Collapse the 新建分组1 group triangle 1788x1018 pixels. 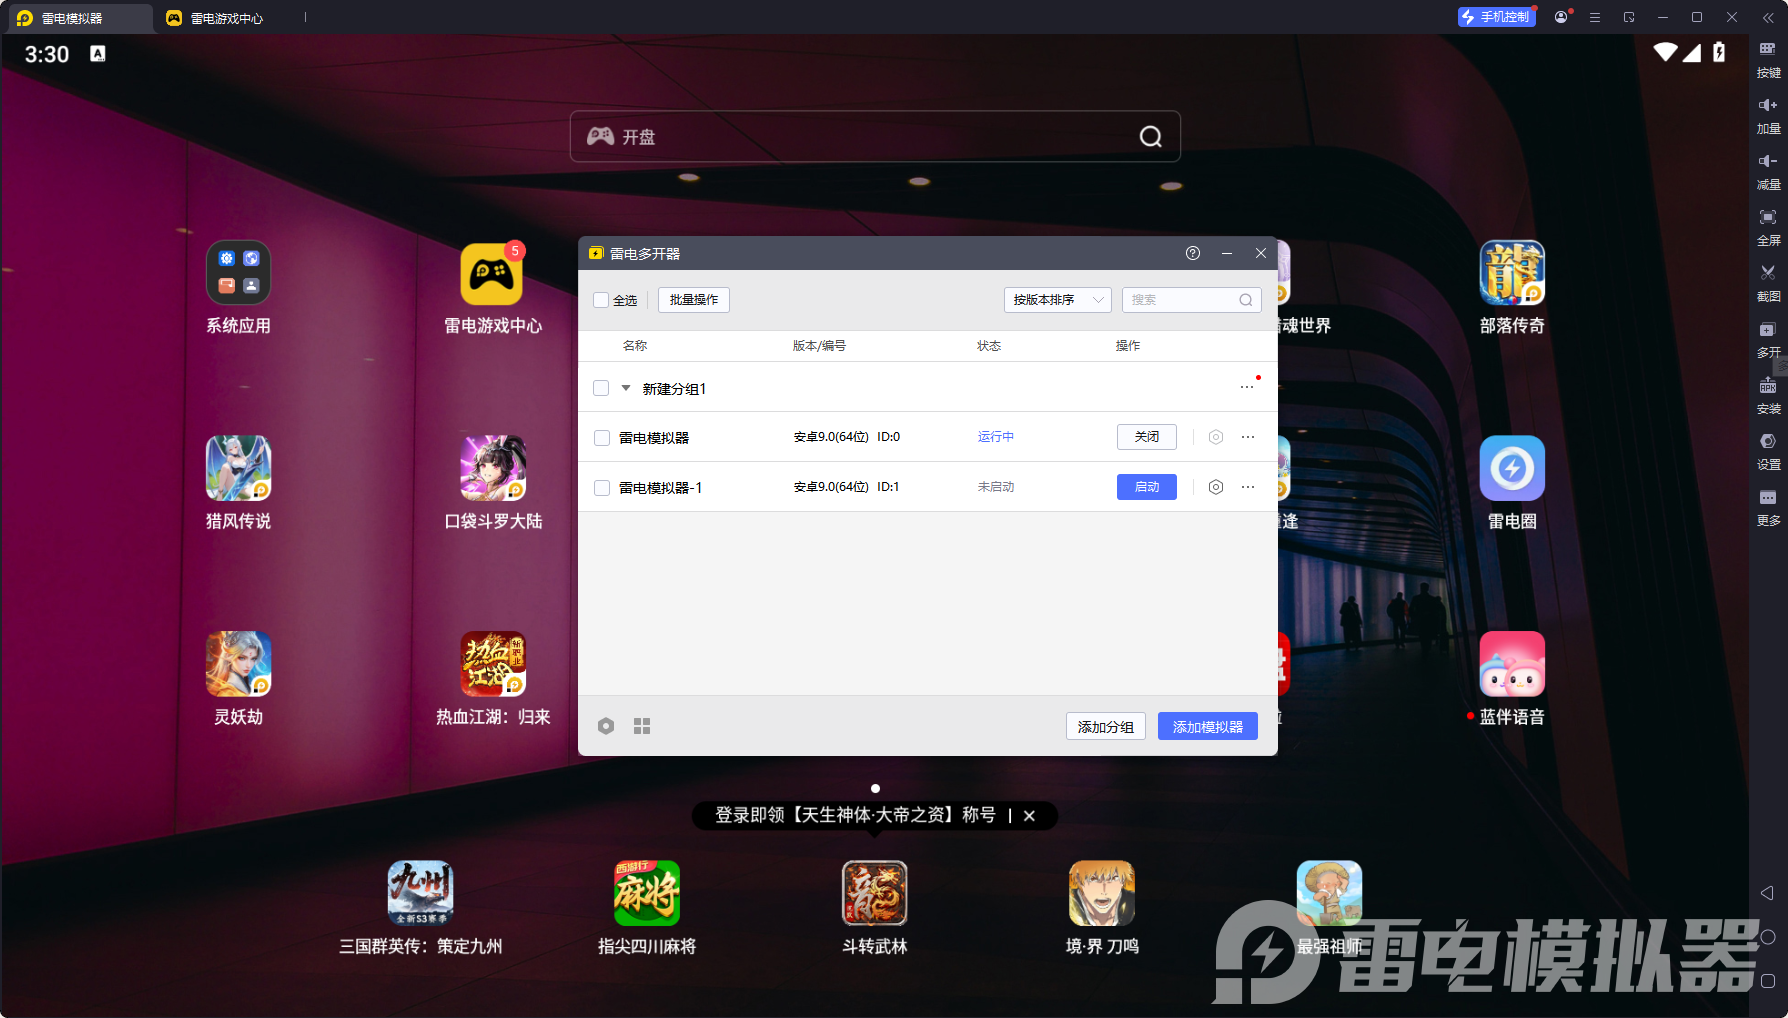click(x=626, y=388)
